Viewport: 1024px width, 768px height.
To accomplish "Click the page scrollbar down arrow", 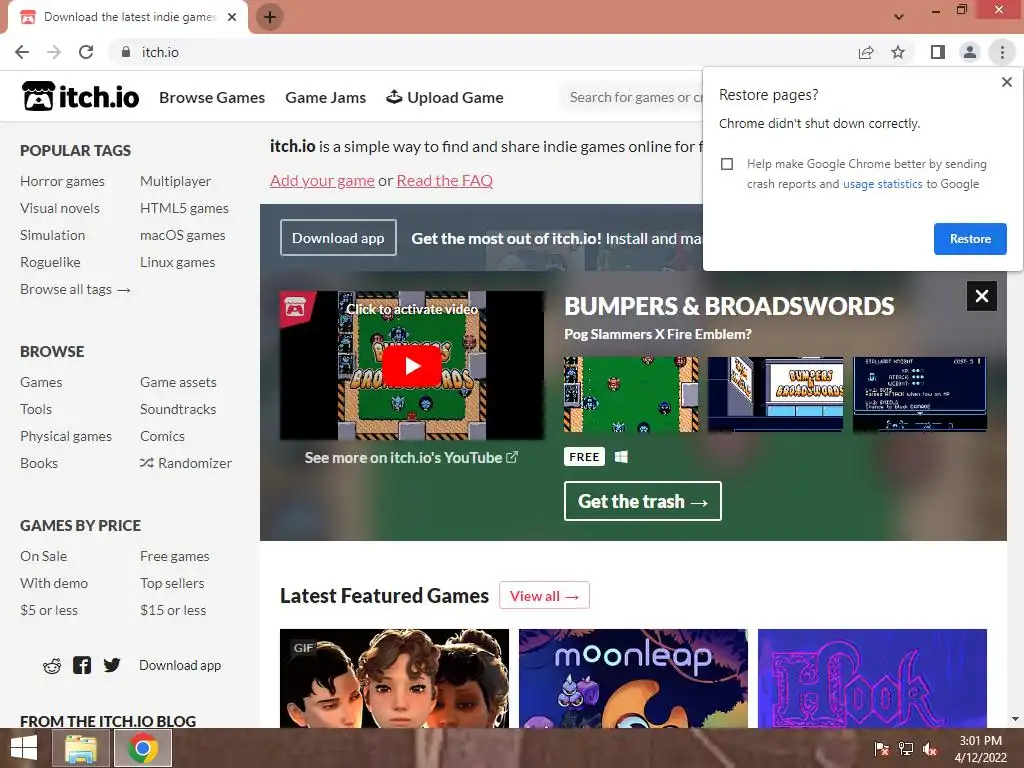I will [x=1015, y=719].
